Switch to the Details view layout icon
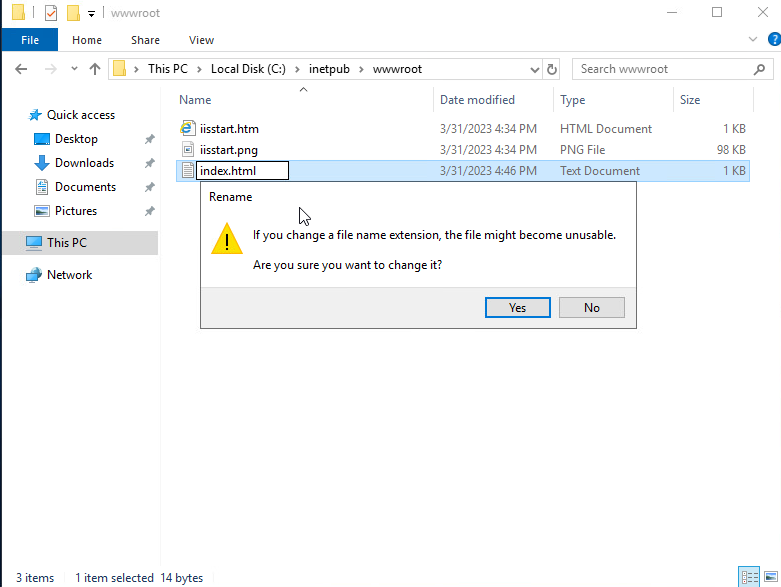This screenshot has height=587, width=781. click(x=749, y=577)
